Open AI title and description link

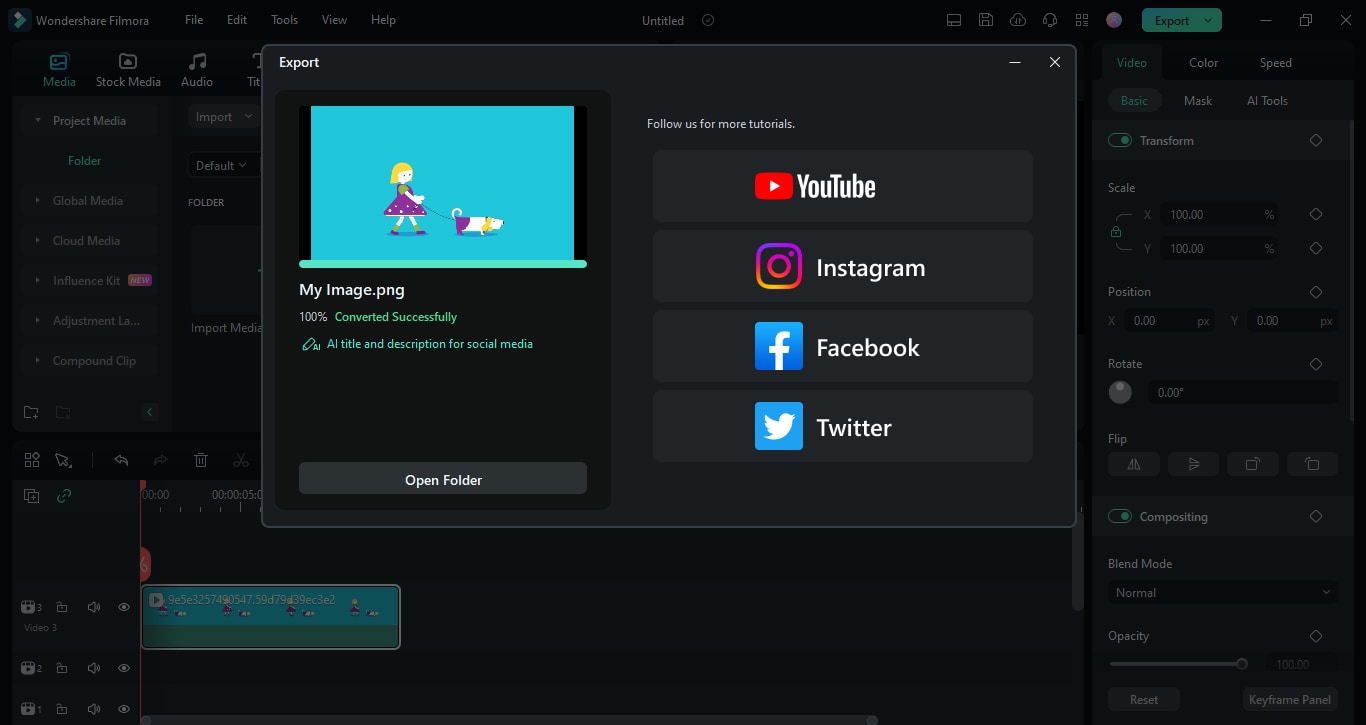tap(417, 344)
